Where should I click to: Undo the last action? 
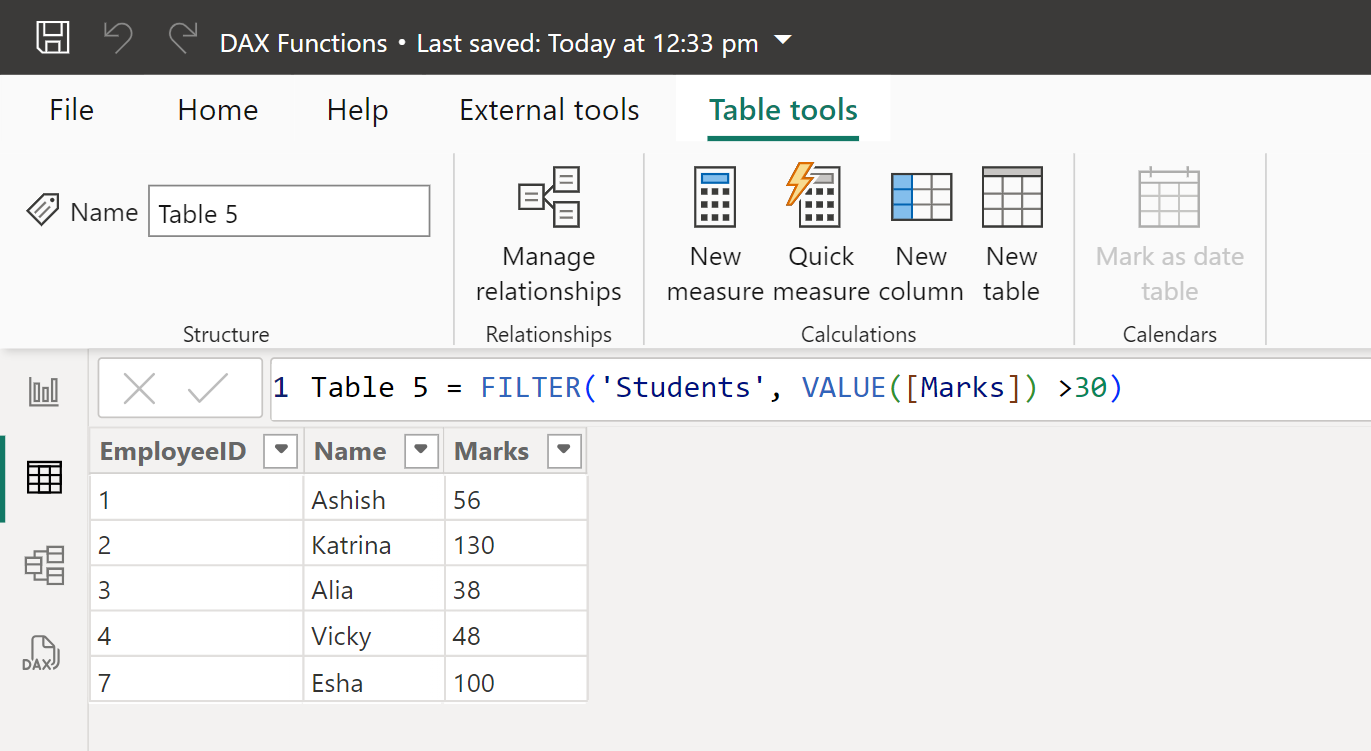(117, 37)
